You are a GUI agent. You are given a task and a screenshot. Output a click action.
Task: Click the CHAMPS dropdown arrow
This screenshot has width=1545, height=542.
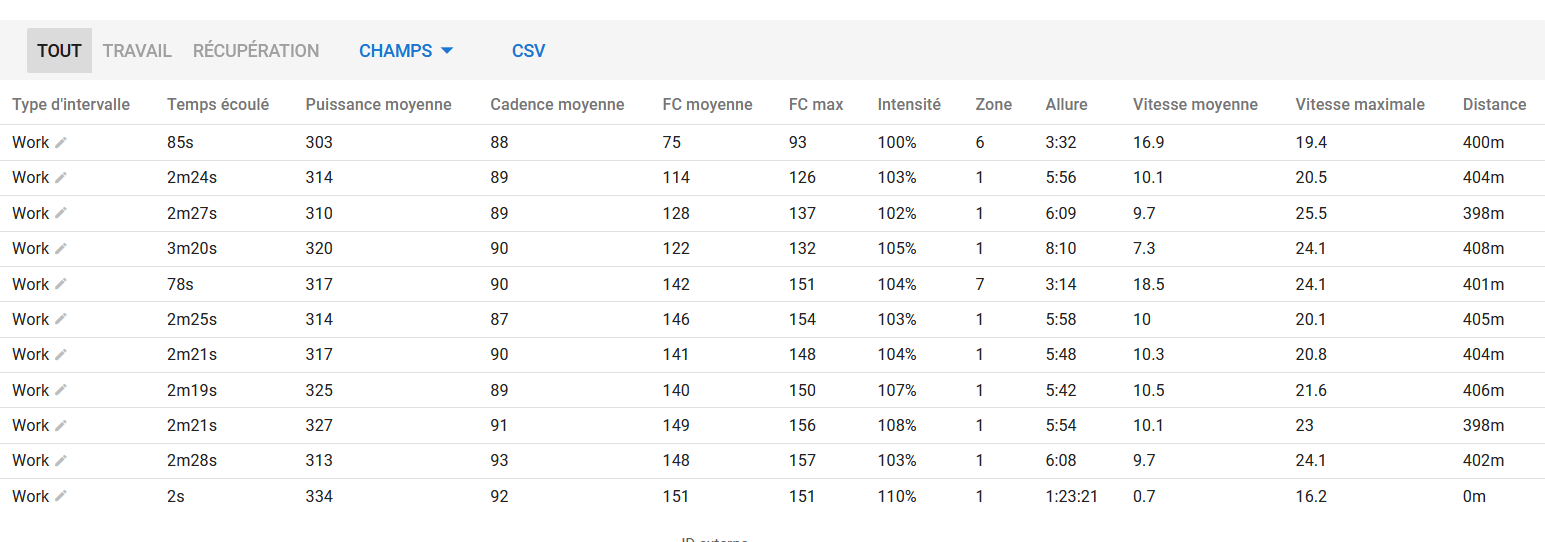point(447,51)
